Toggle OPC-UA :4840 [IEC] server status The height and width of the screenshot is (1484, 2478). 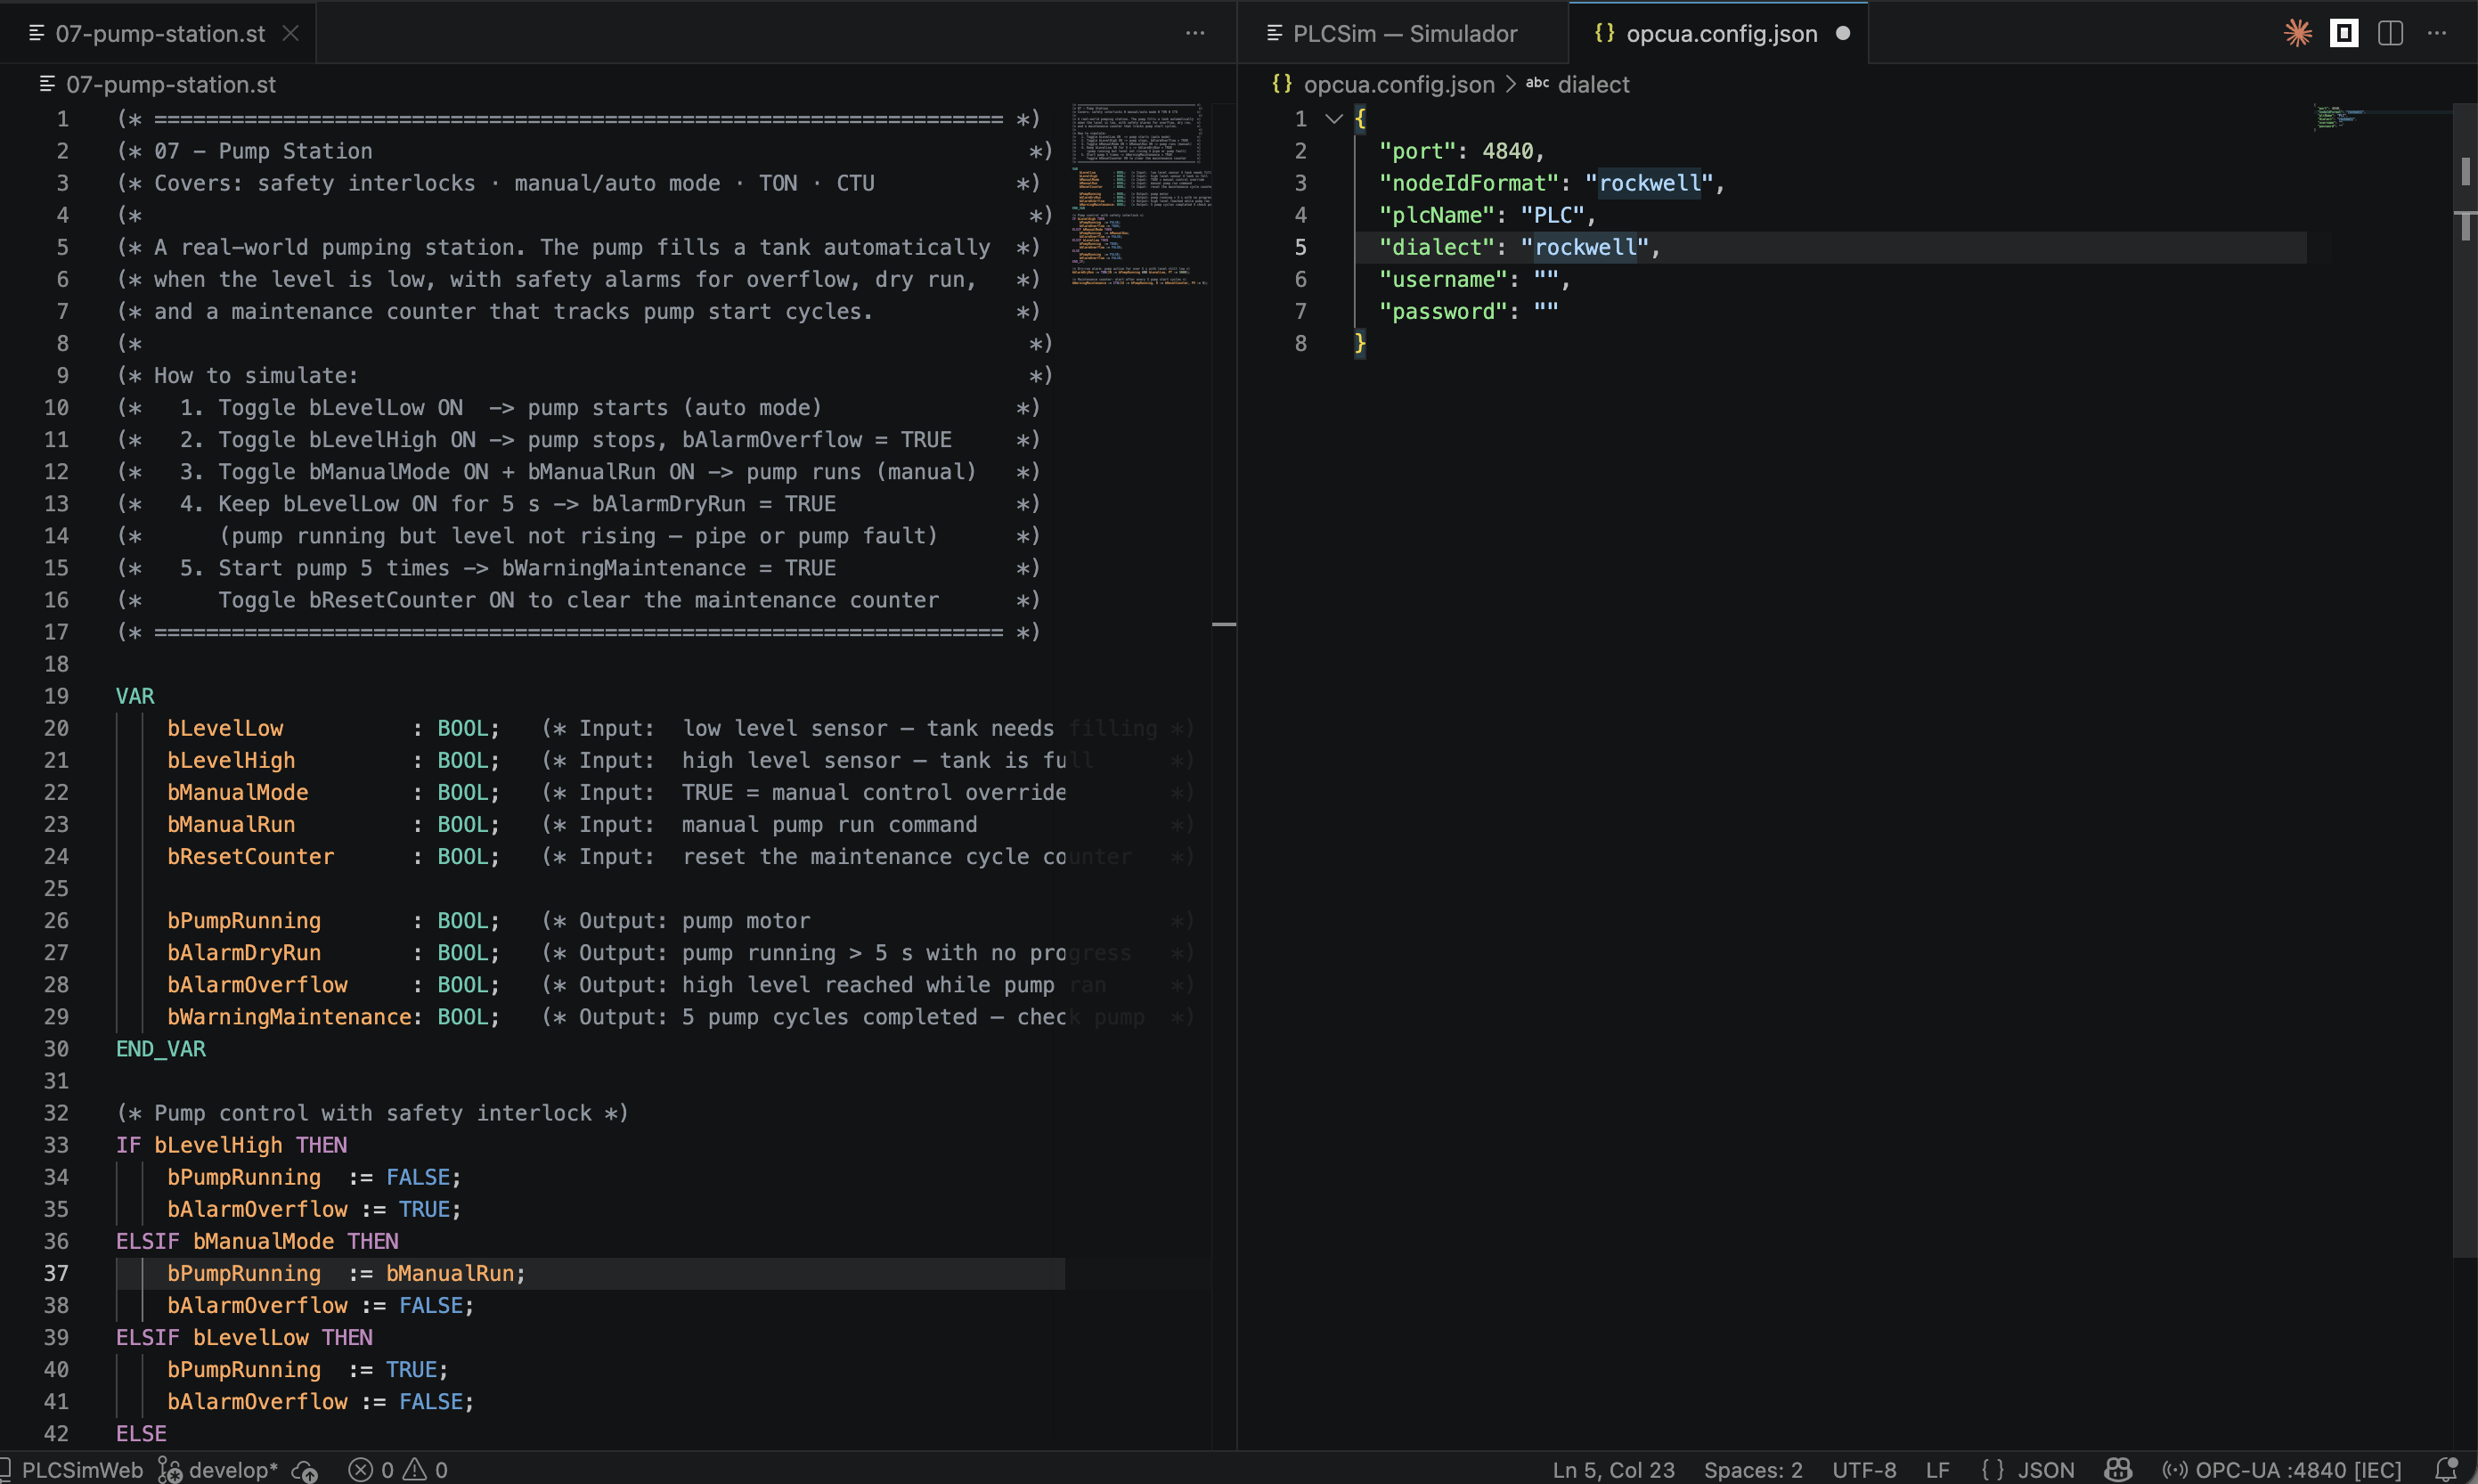click(2281, 1469)
